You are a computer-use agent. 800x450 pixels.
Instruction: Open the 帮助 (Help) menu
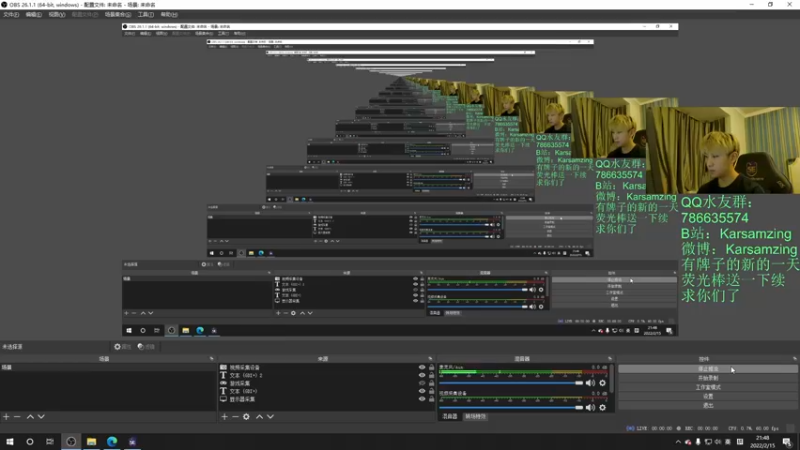coord(169,14)
